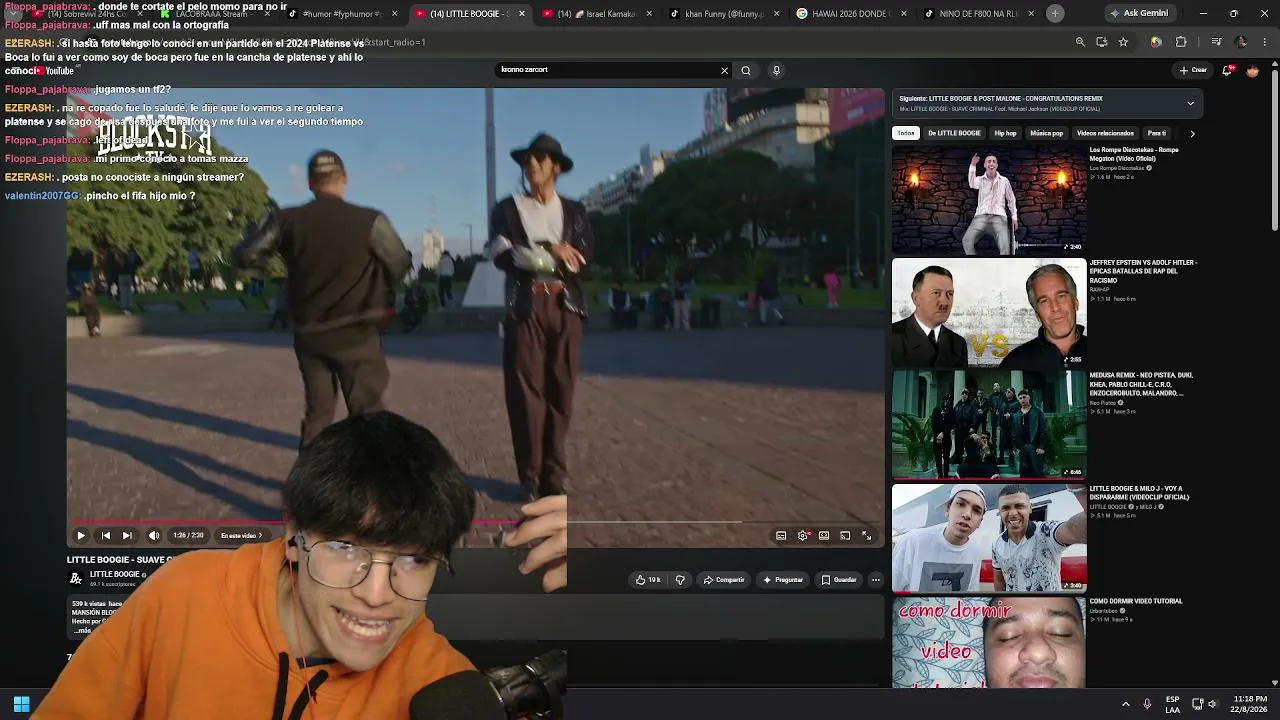Open the 'En este video' chapters chip
Image resolution: width=1280 pixels, height=720 pixels.
coord(241,536)
